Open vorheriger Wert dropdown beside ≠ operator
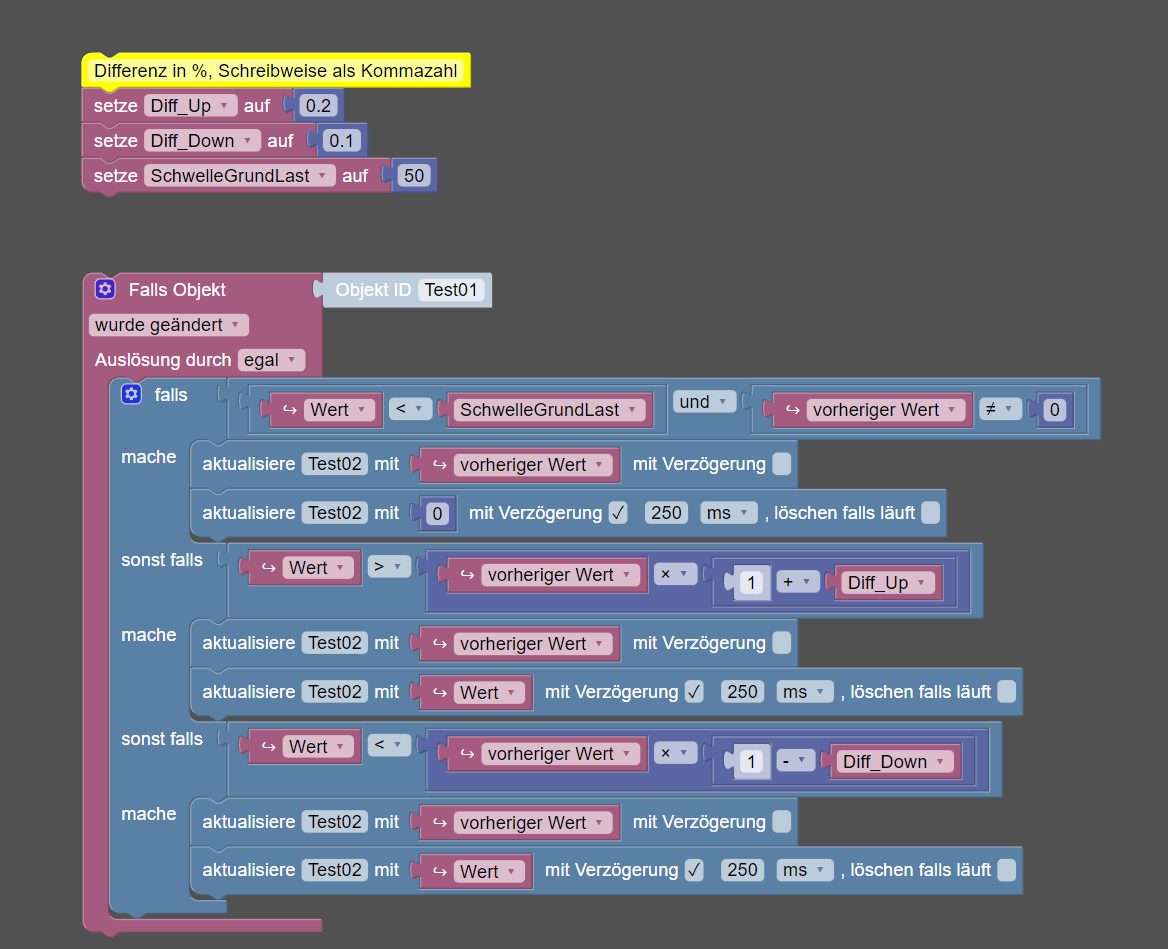The image size is (1168, 949). [886, 410]
